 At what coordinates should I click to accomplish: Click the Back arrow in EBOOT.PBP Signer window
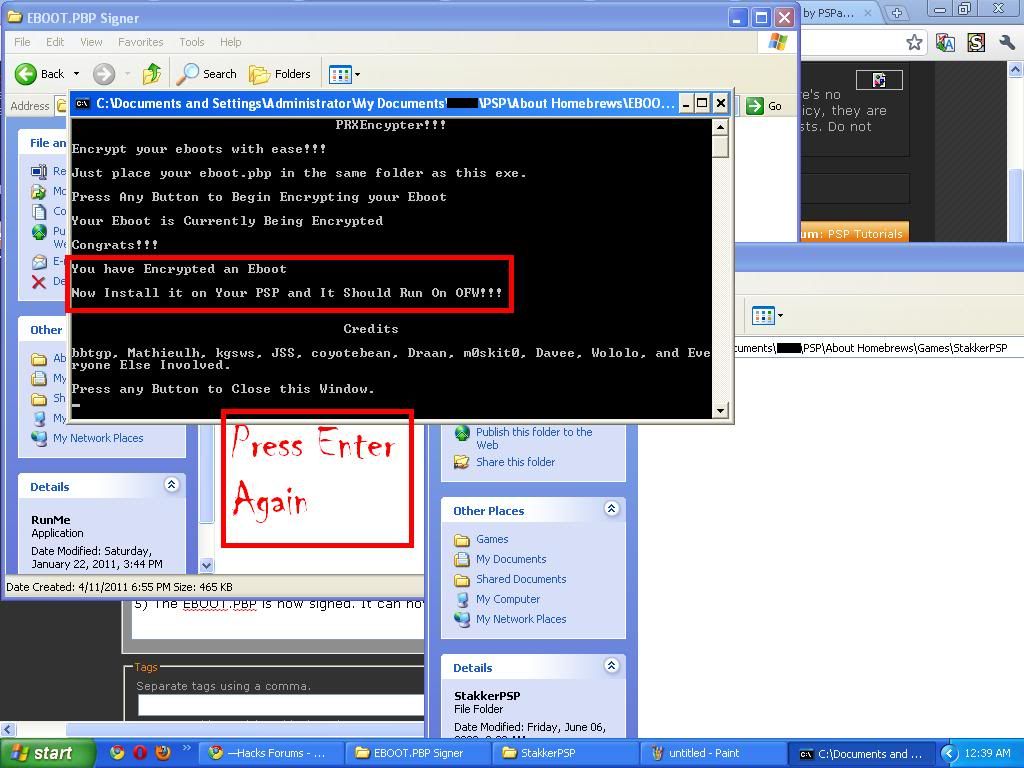26,74
